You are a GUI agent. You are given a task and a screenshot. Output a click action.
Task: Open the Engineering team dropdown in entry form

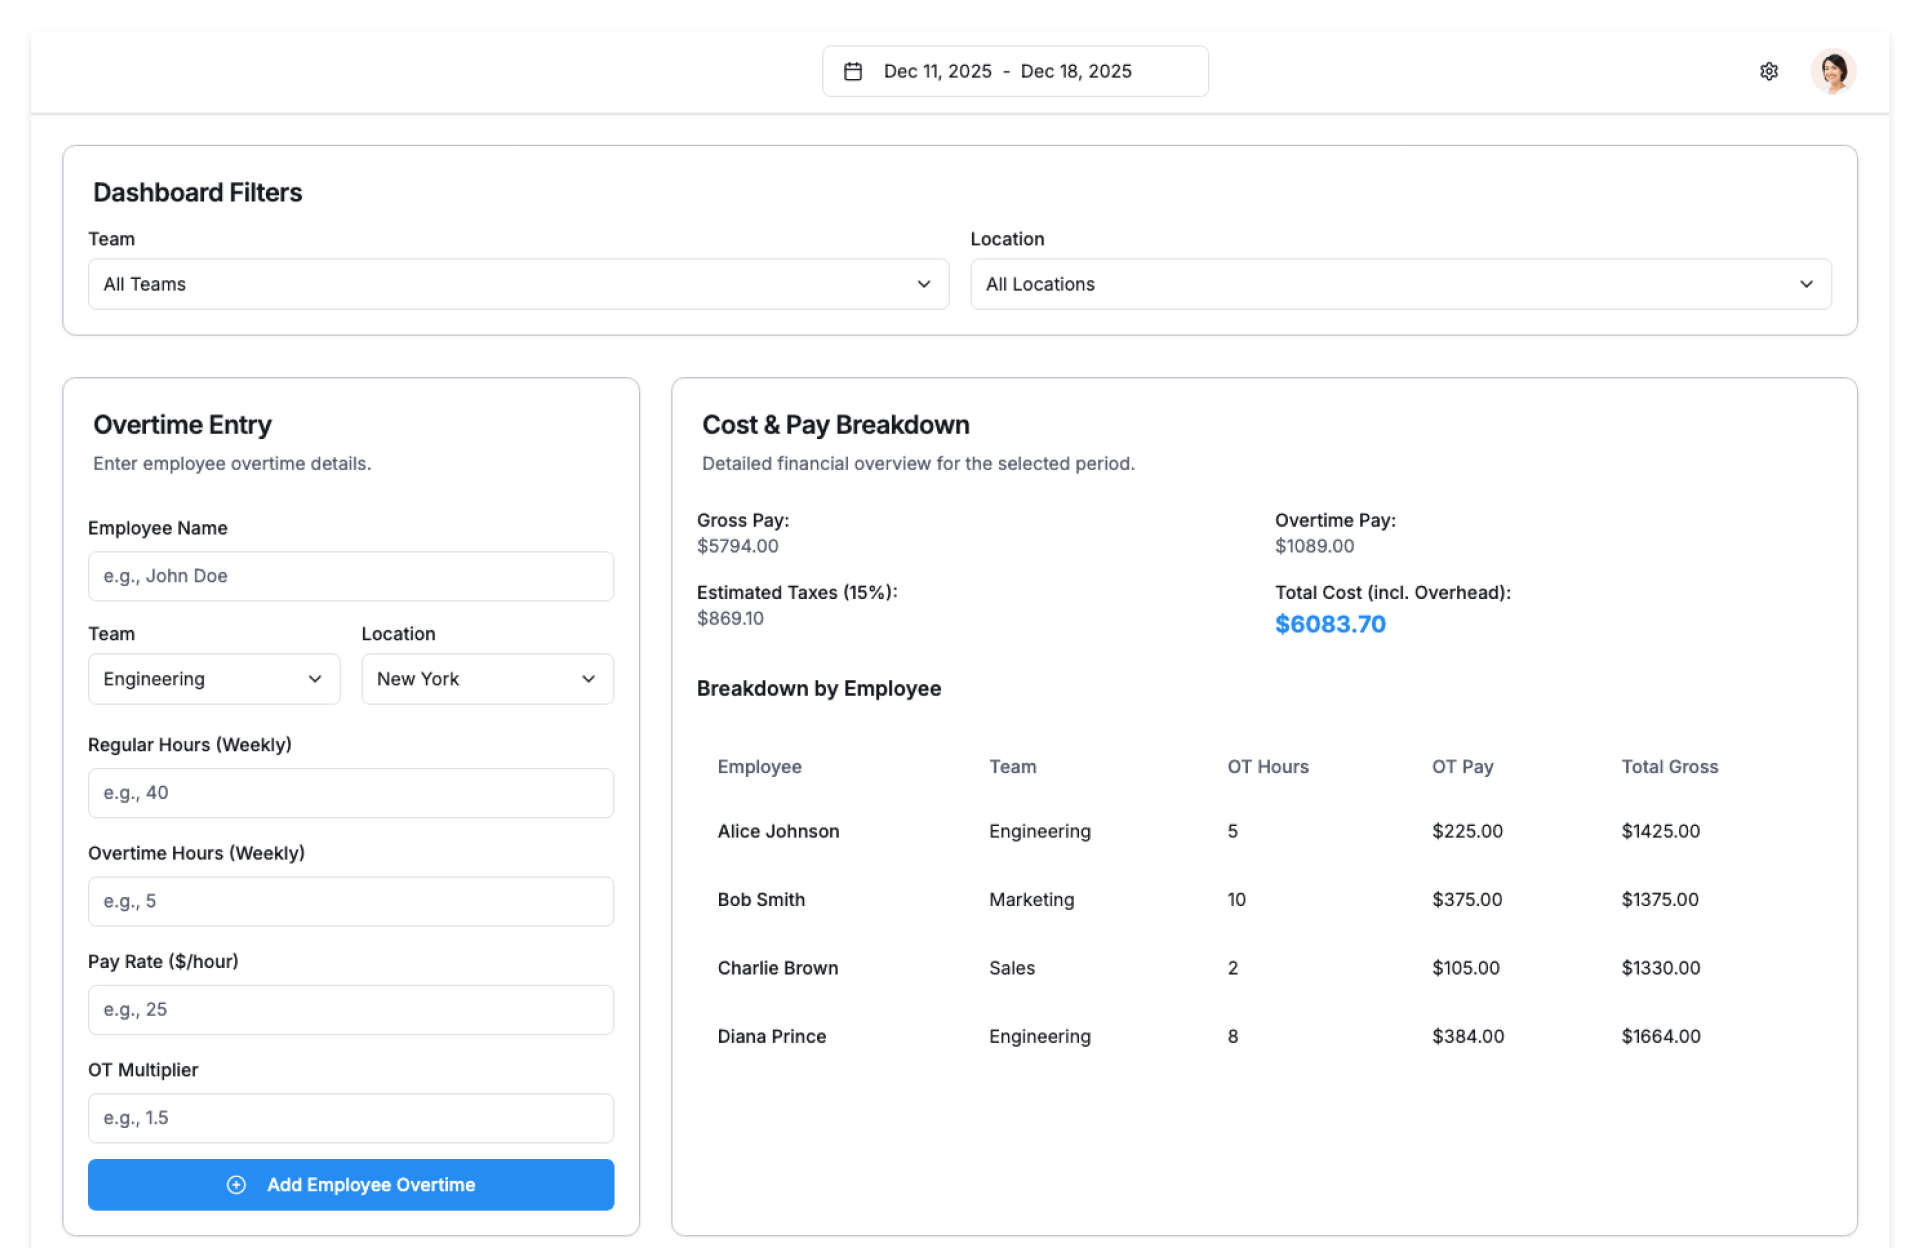[x=213, y=679]
